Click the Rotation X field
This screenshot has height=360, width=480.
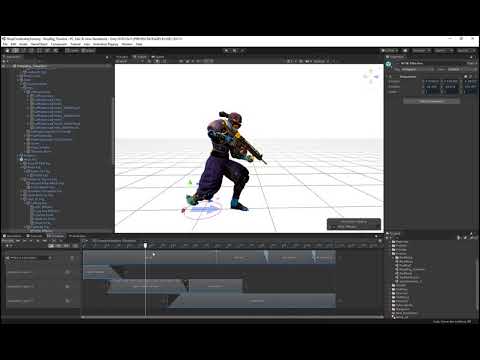click(x=431, y=87)
